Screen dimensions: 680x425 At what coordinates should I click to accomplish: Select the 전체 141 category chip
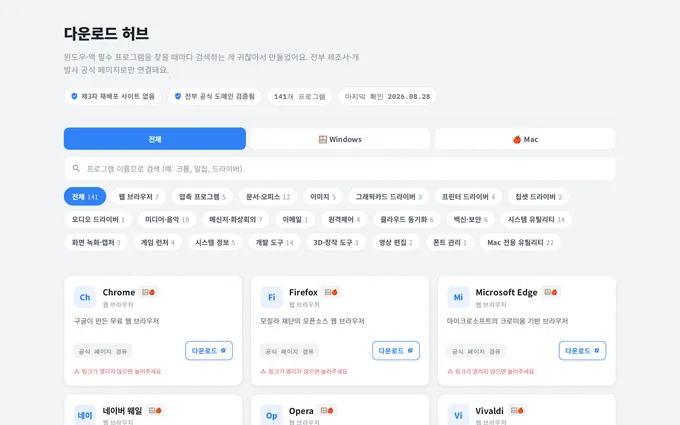coord(85,196)
